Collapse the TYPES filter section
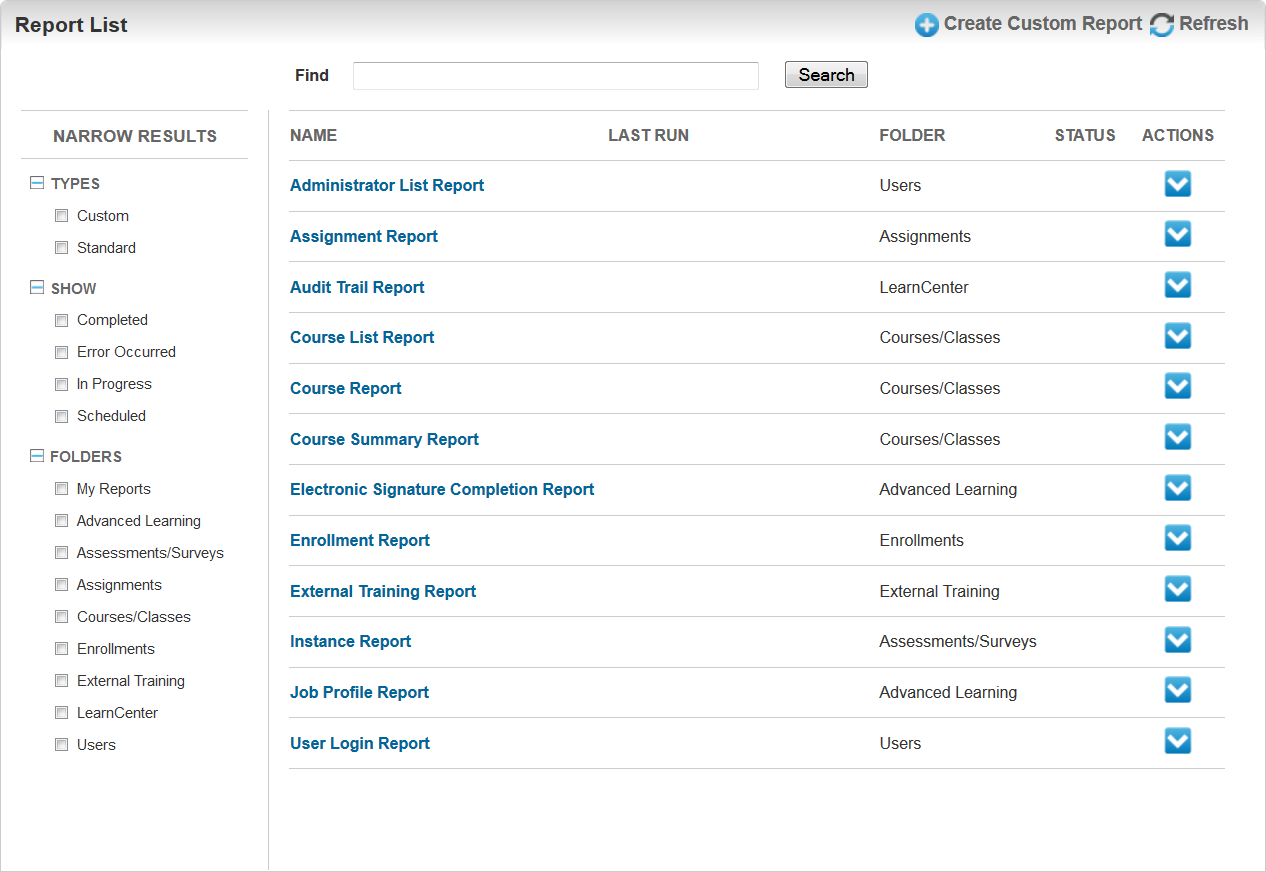This screenshot has height=872, width=1266. point(37,183)
